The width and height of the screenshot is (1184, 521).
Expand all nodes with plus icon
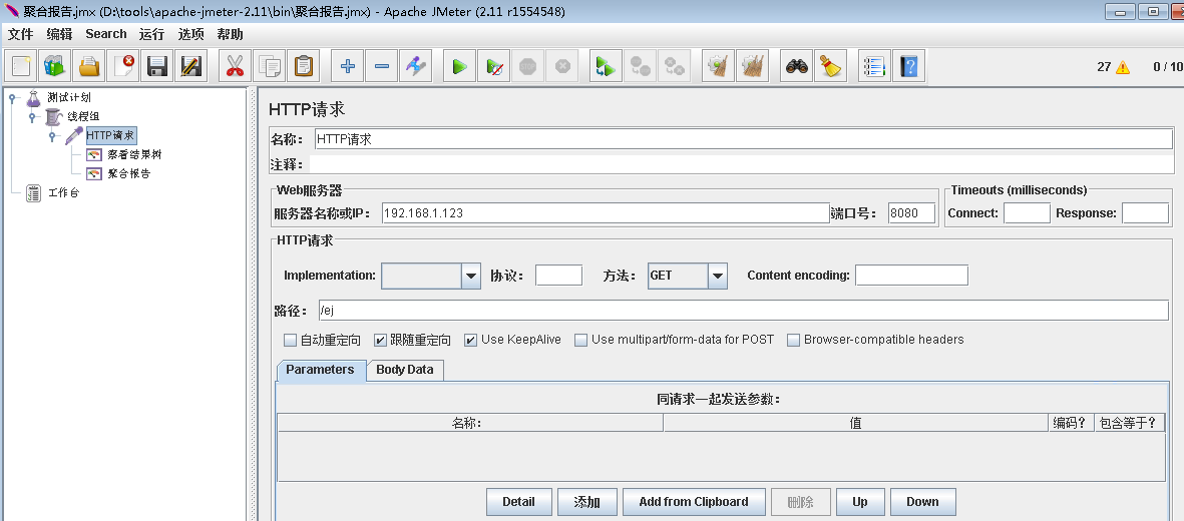point(347,66)
